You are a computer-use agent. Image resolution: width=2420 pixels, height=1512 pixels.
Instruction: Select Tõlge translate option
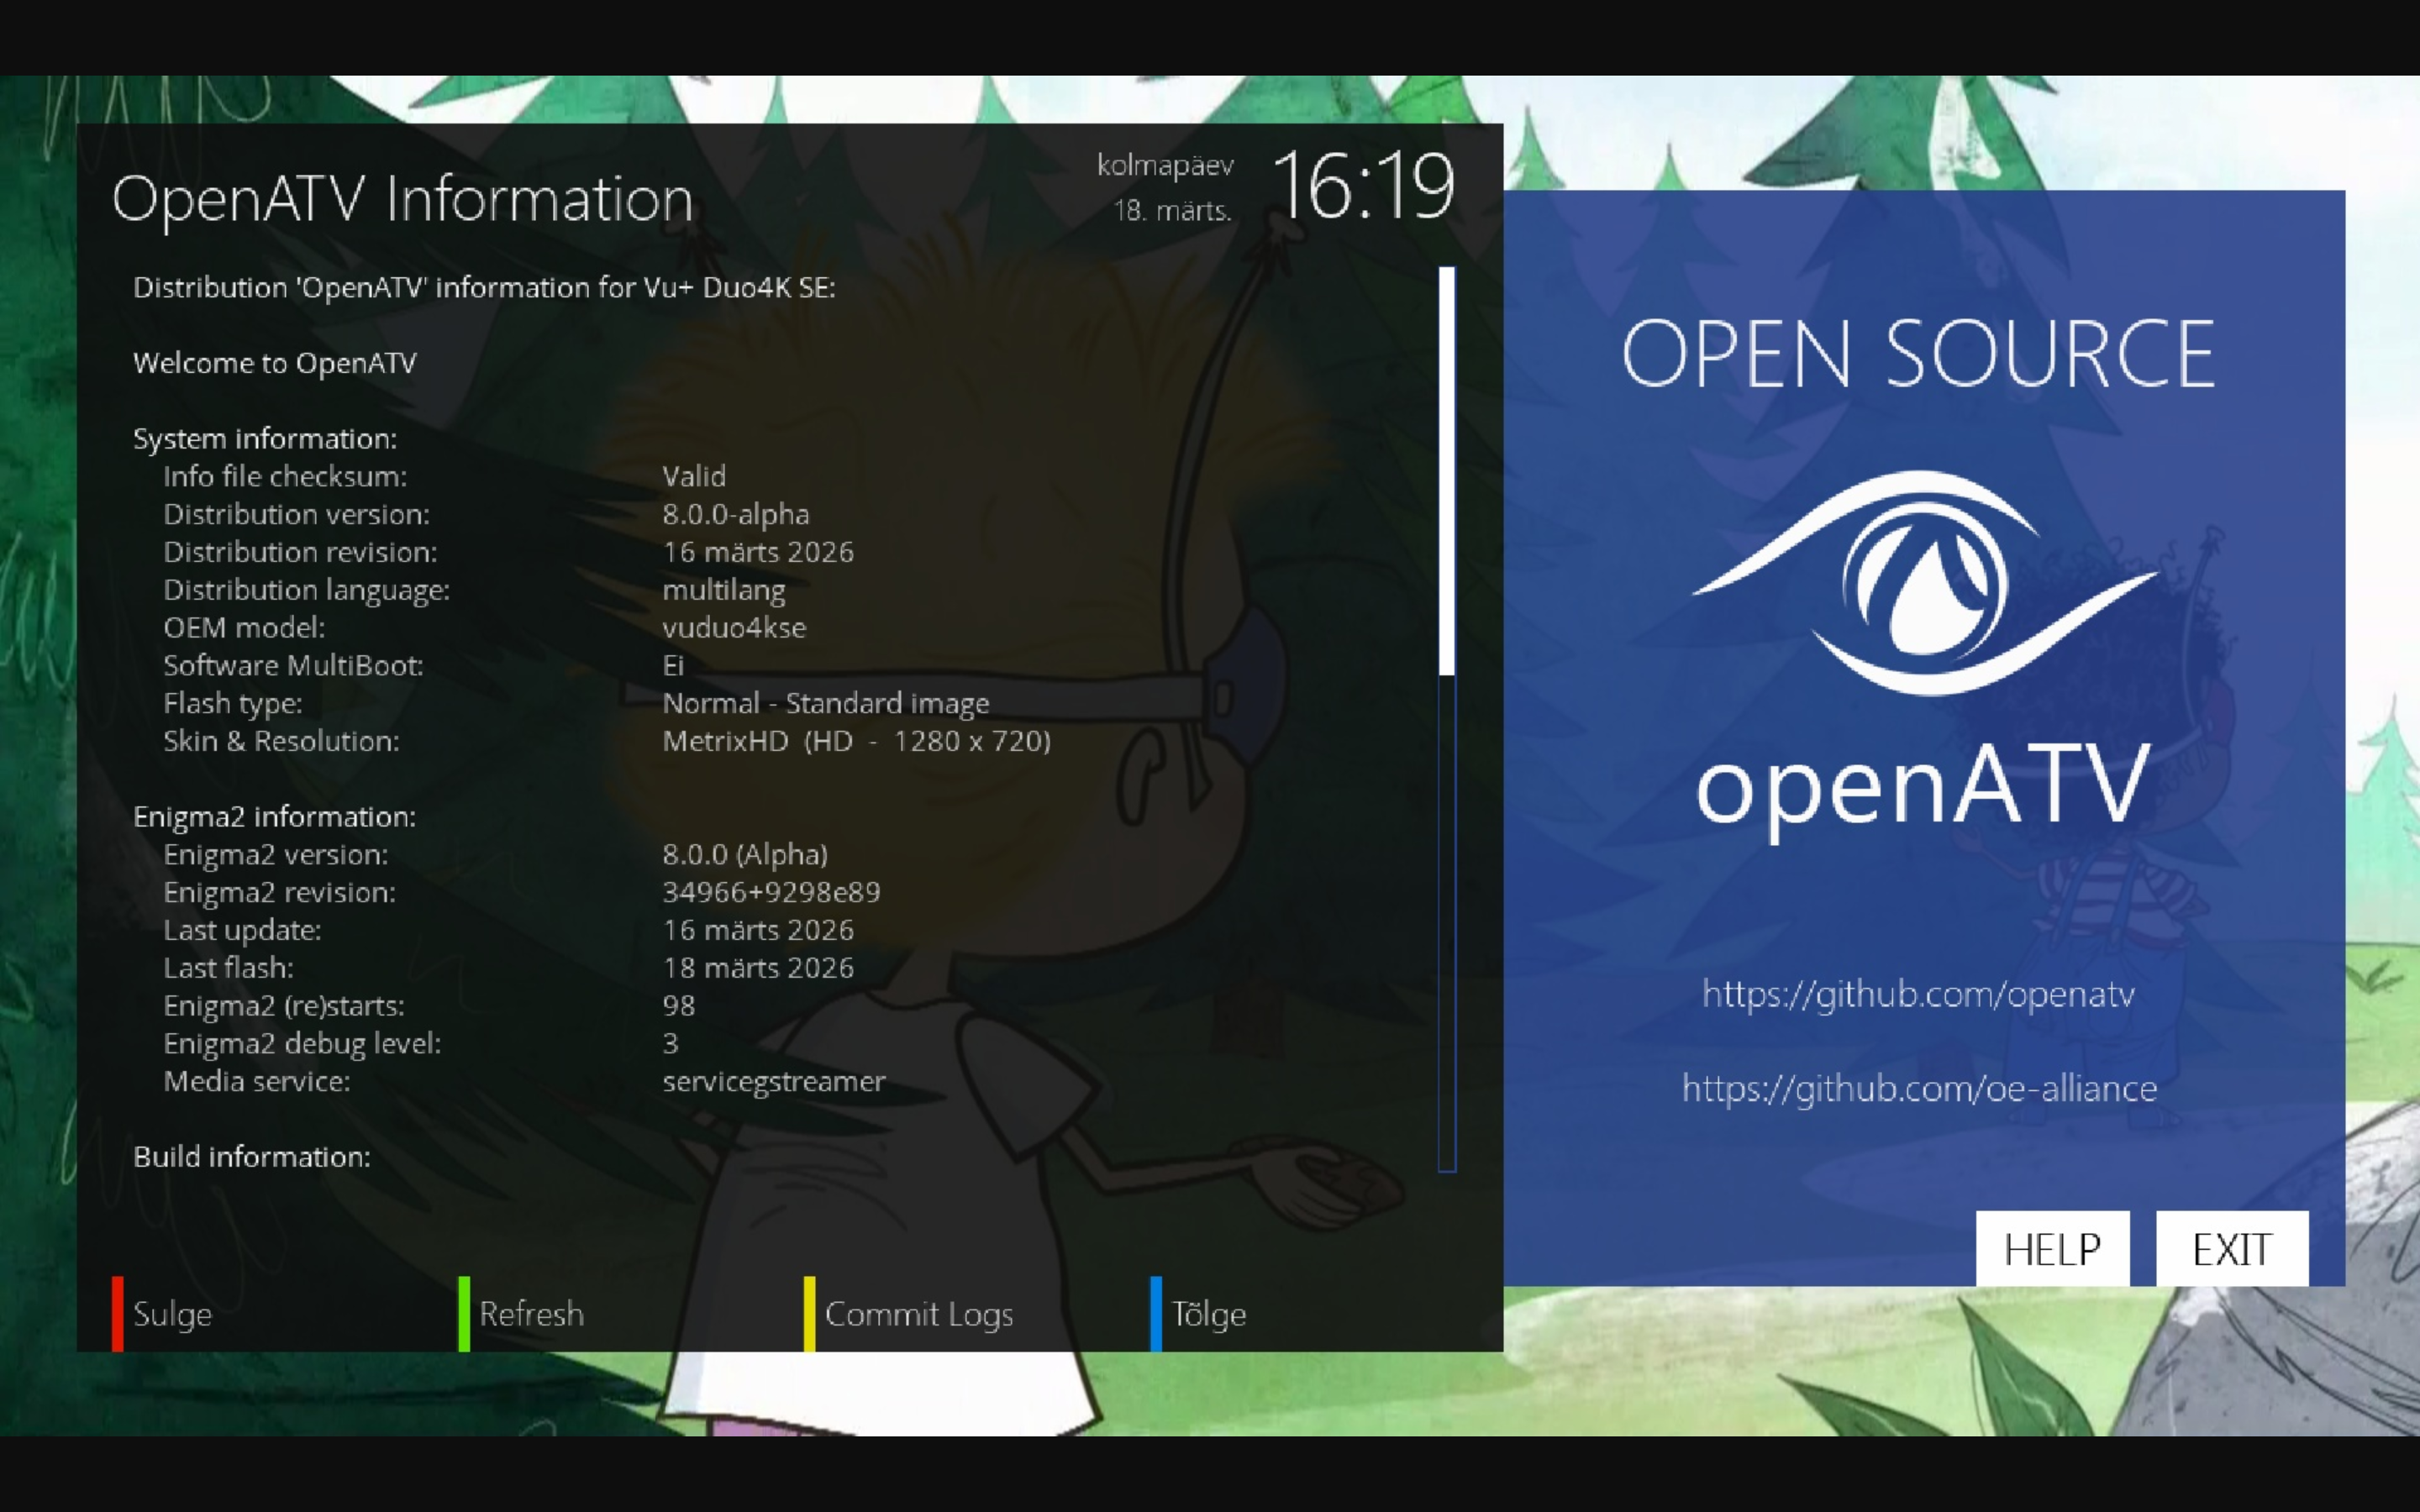(x=1208, y=1313)
